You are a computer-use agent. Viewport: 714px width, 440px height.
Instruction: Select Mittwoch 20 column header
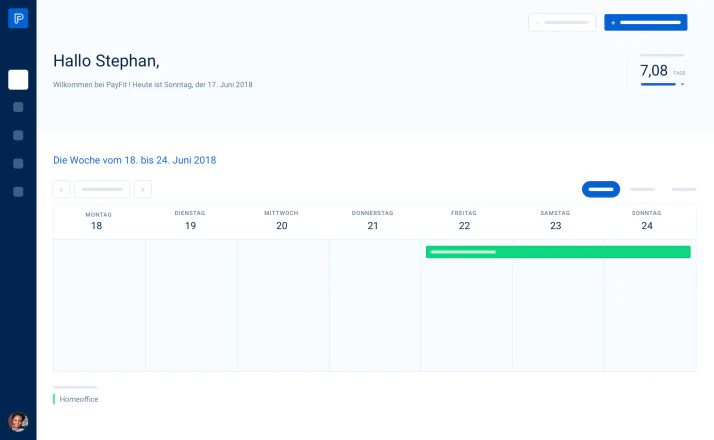point(281,220)
